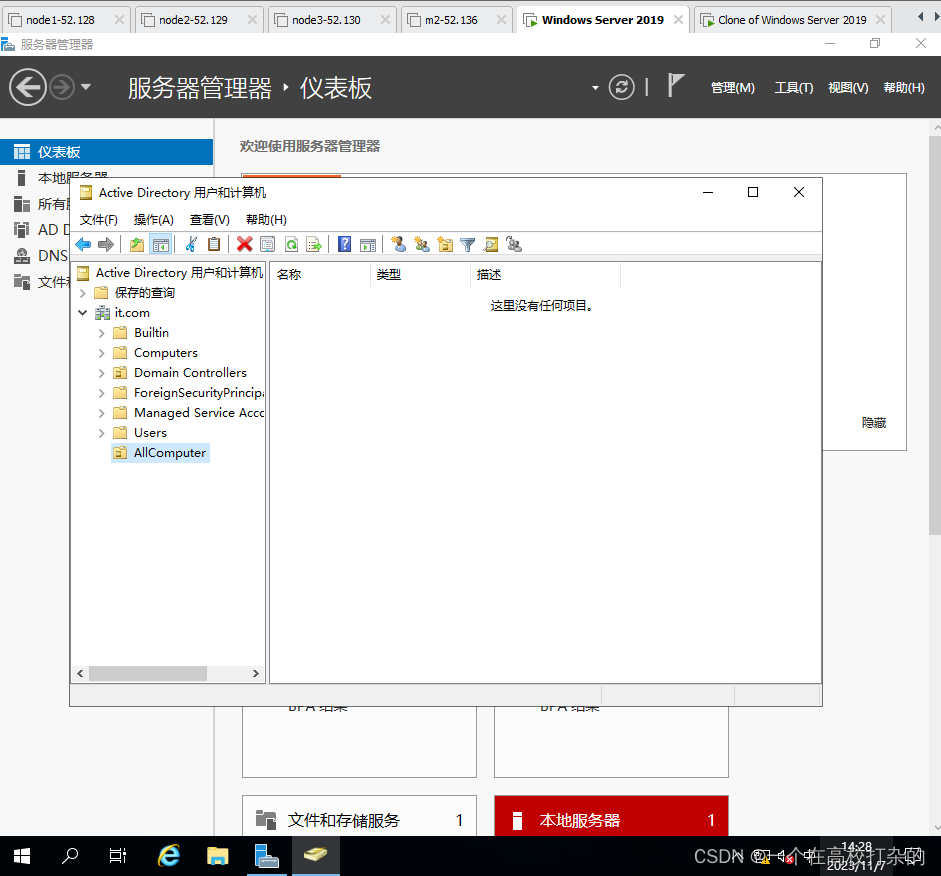Expand the Managed Service Accounts node
Image resolution: width=941 pixels, height=876 pixels.
[x=101, y=413]
